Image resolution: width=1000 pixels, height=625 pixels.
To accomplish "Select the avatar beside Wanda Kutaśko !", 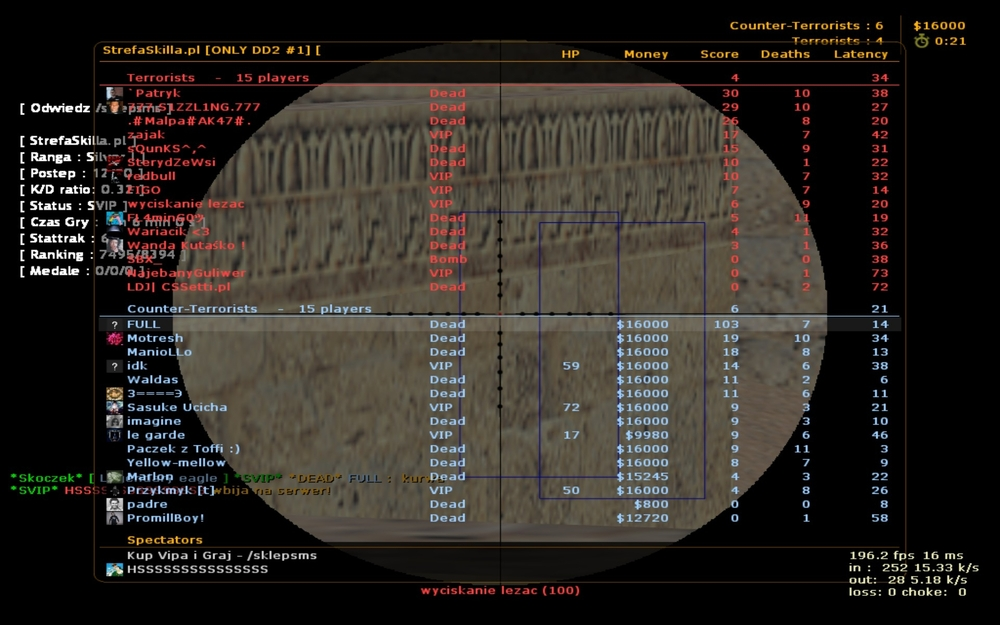I will pos(114,246).
